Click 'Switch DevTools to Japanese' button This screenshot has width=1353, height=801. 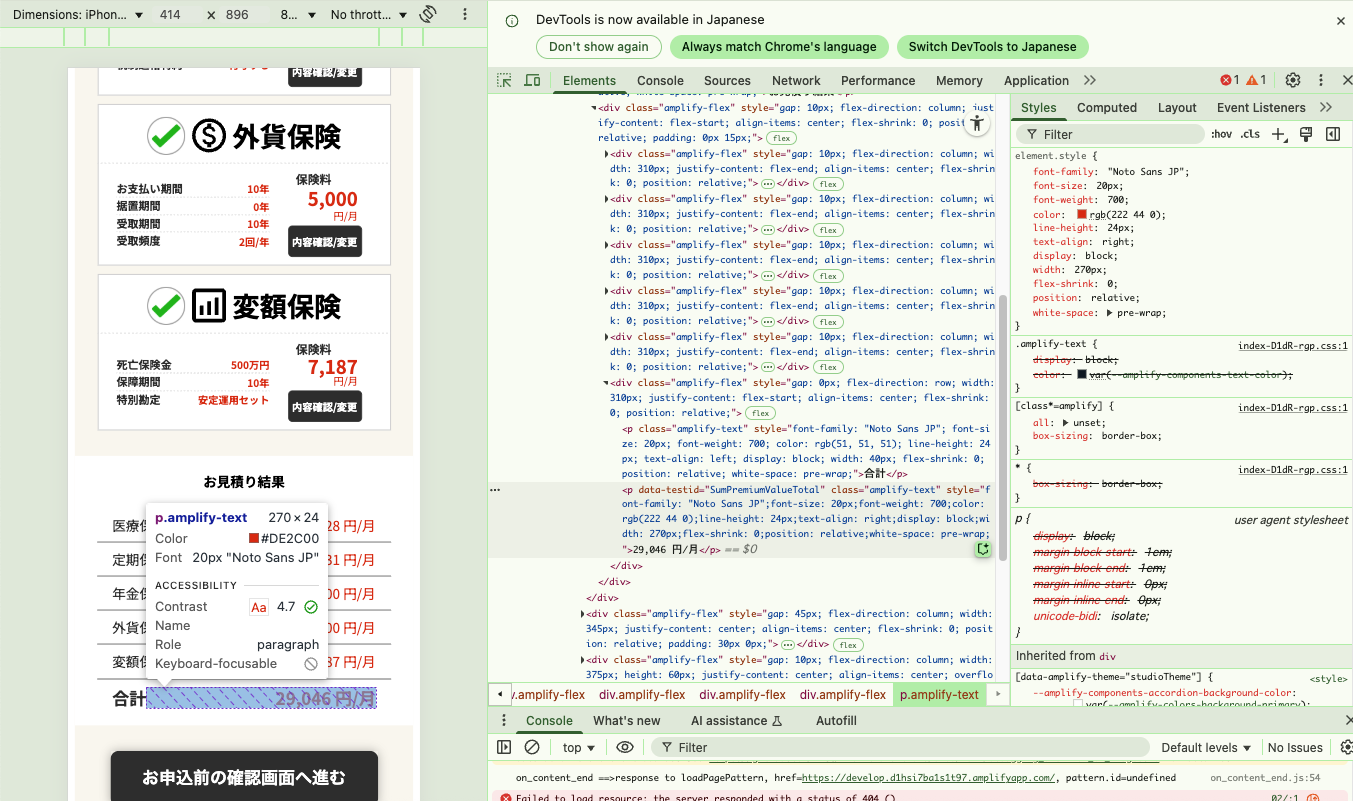click(x=992, y=46)
